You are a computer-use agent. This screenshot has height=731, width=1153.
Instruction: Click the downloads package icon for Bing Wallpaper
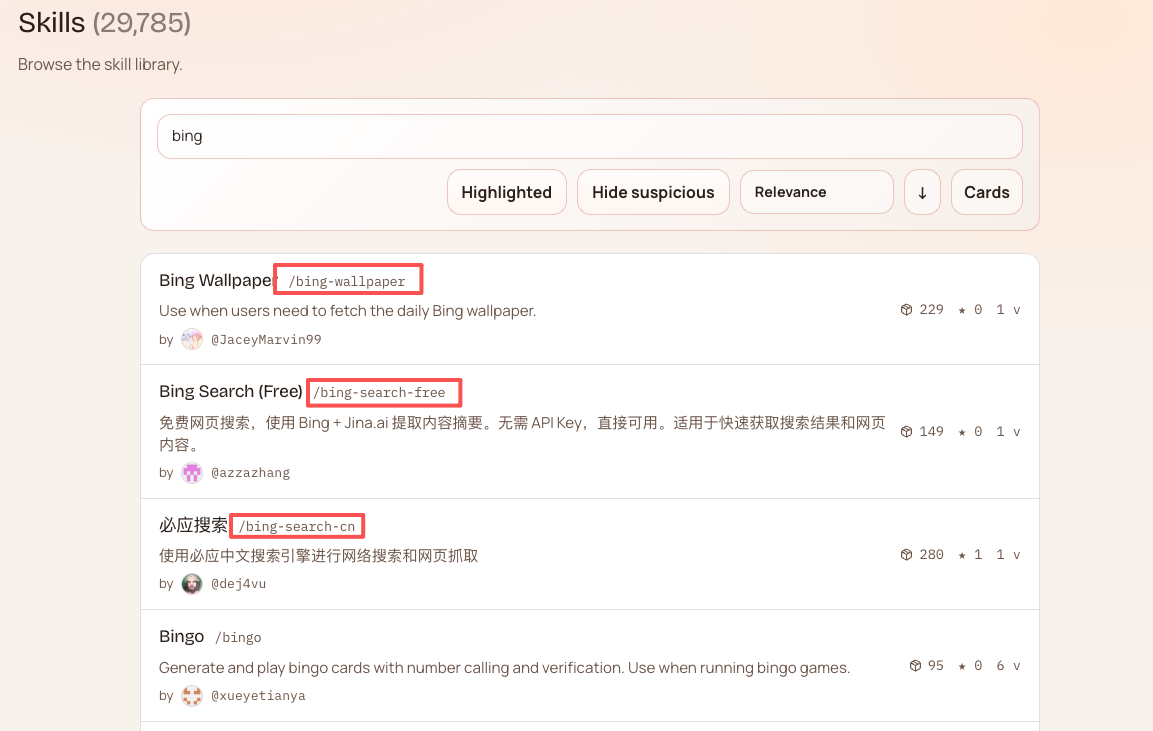906,310
